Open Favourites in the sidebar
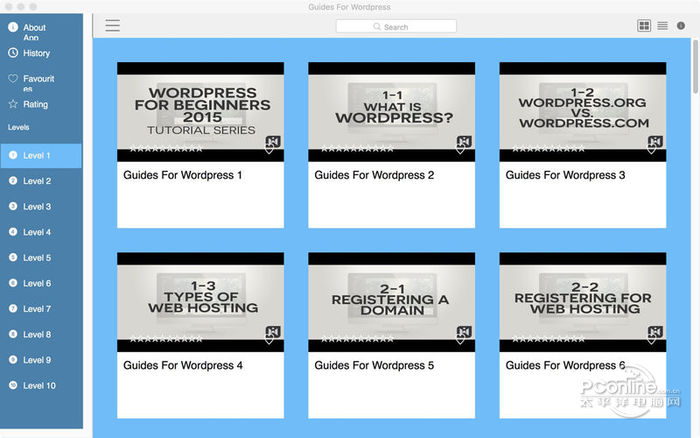 pos(41,81)
